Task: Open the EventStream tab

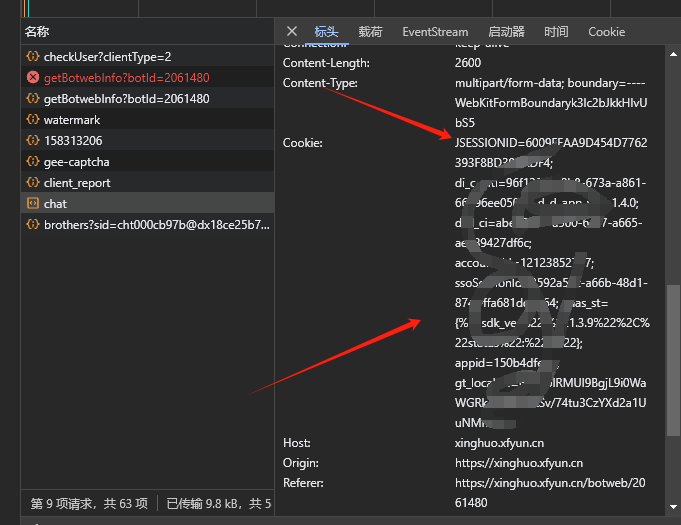Action: 435,32
